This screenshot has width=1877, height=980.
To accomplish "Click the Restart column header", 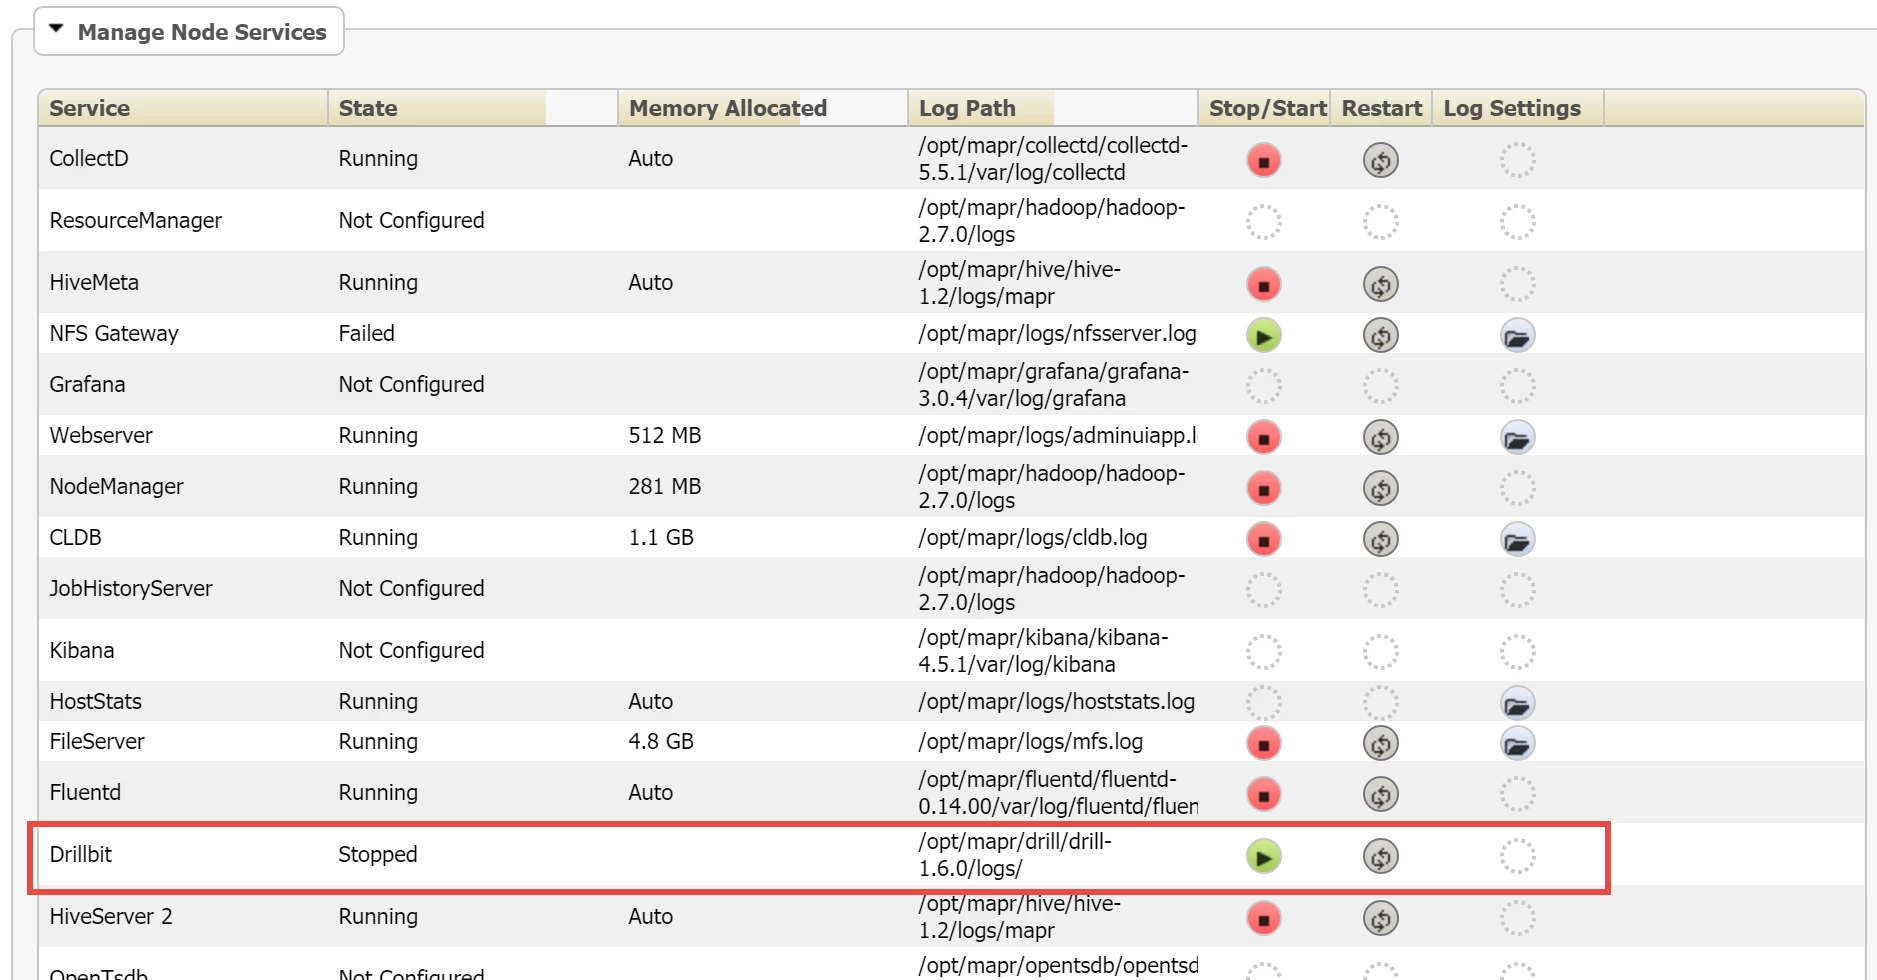I will [1381, 108].
